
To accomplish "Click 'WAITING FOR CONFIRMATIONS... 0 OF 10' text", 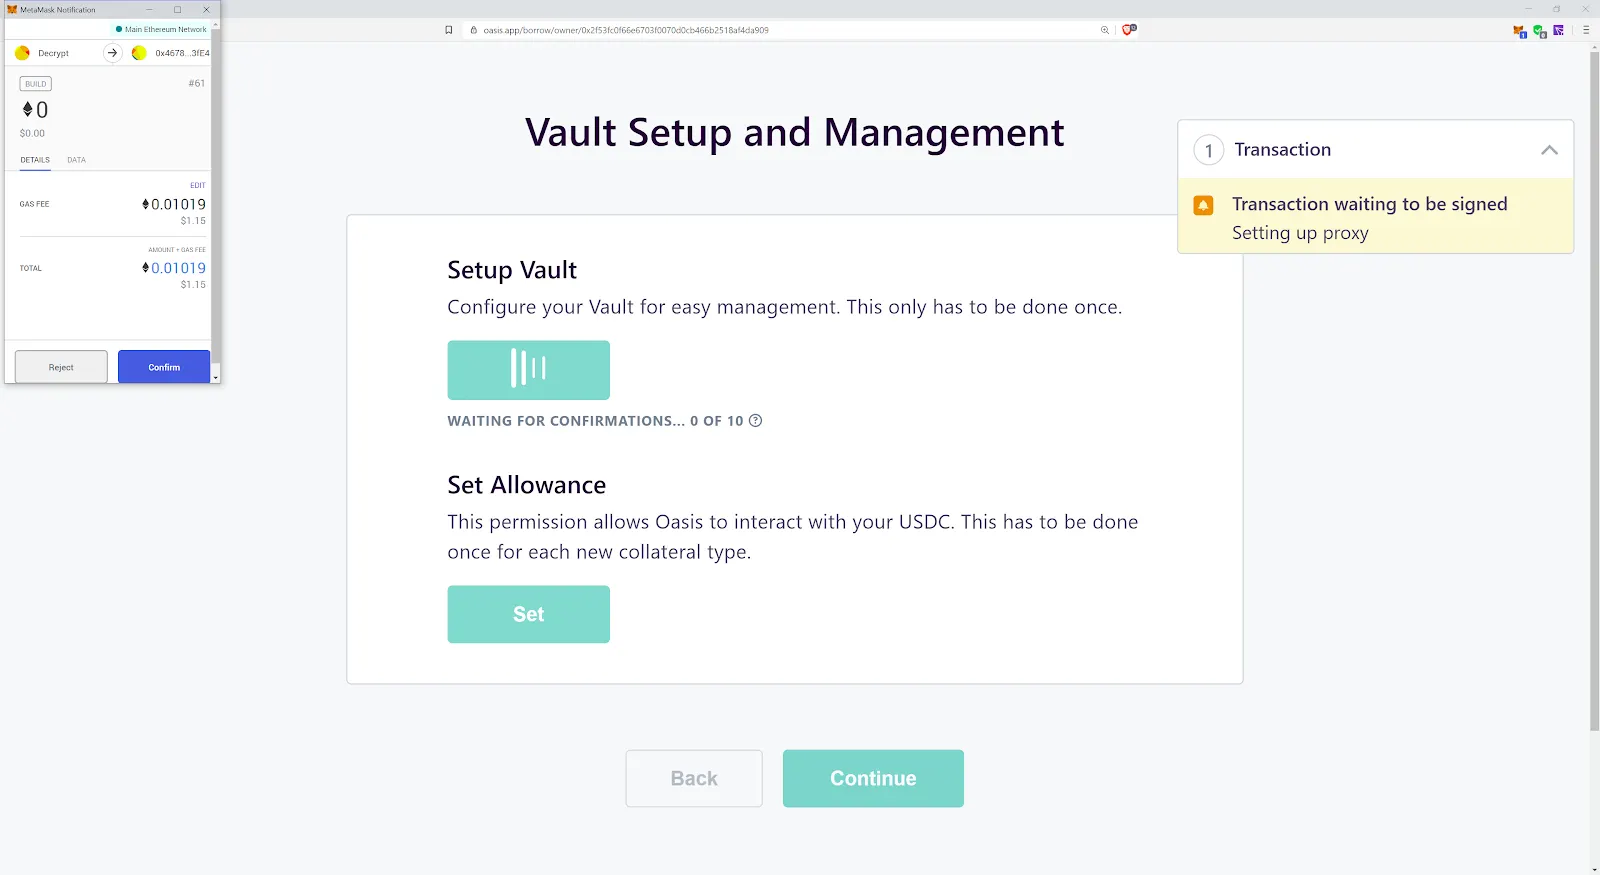I will (595, 421).
